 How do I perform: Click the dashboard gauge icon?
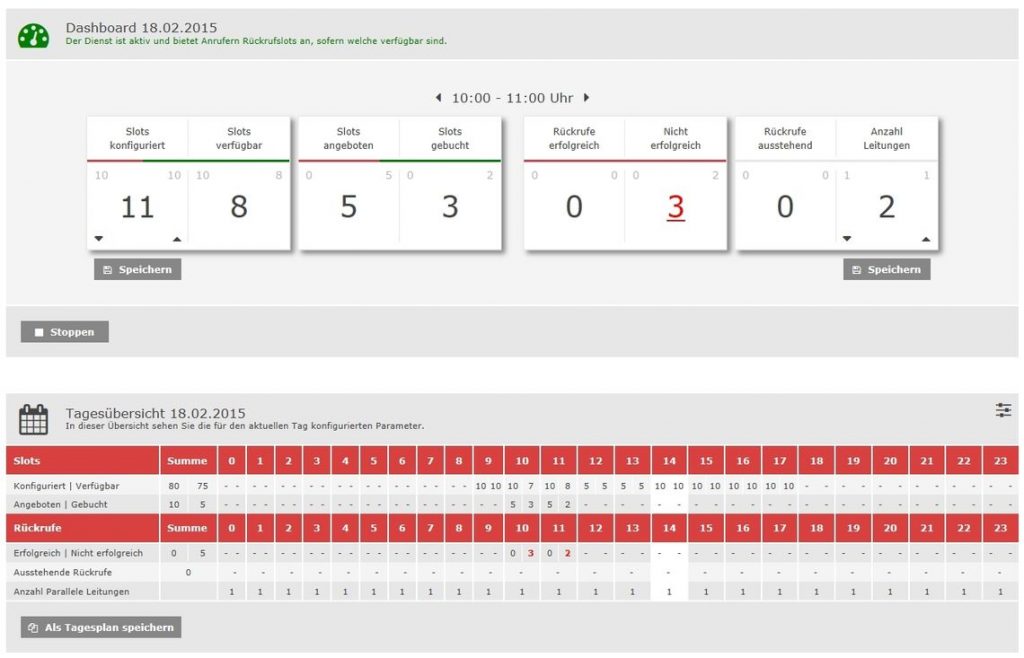coord(34,35)
